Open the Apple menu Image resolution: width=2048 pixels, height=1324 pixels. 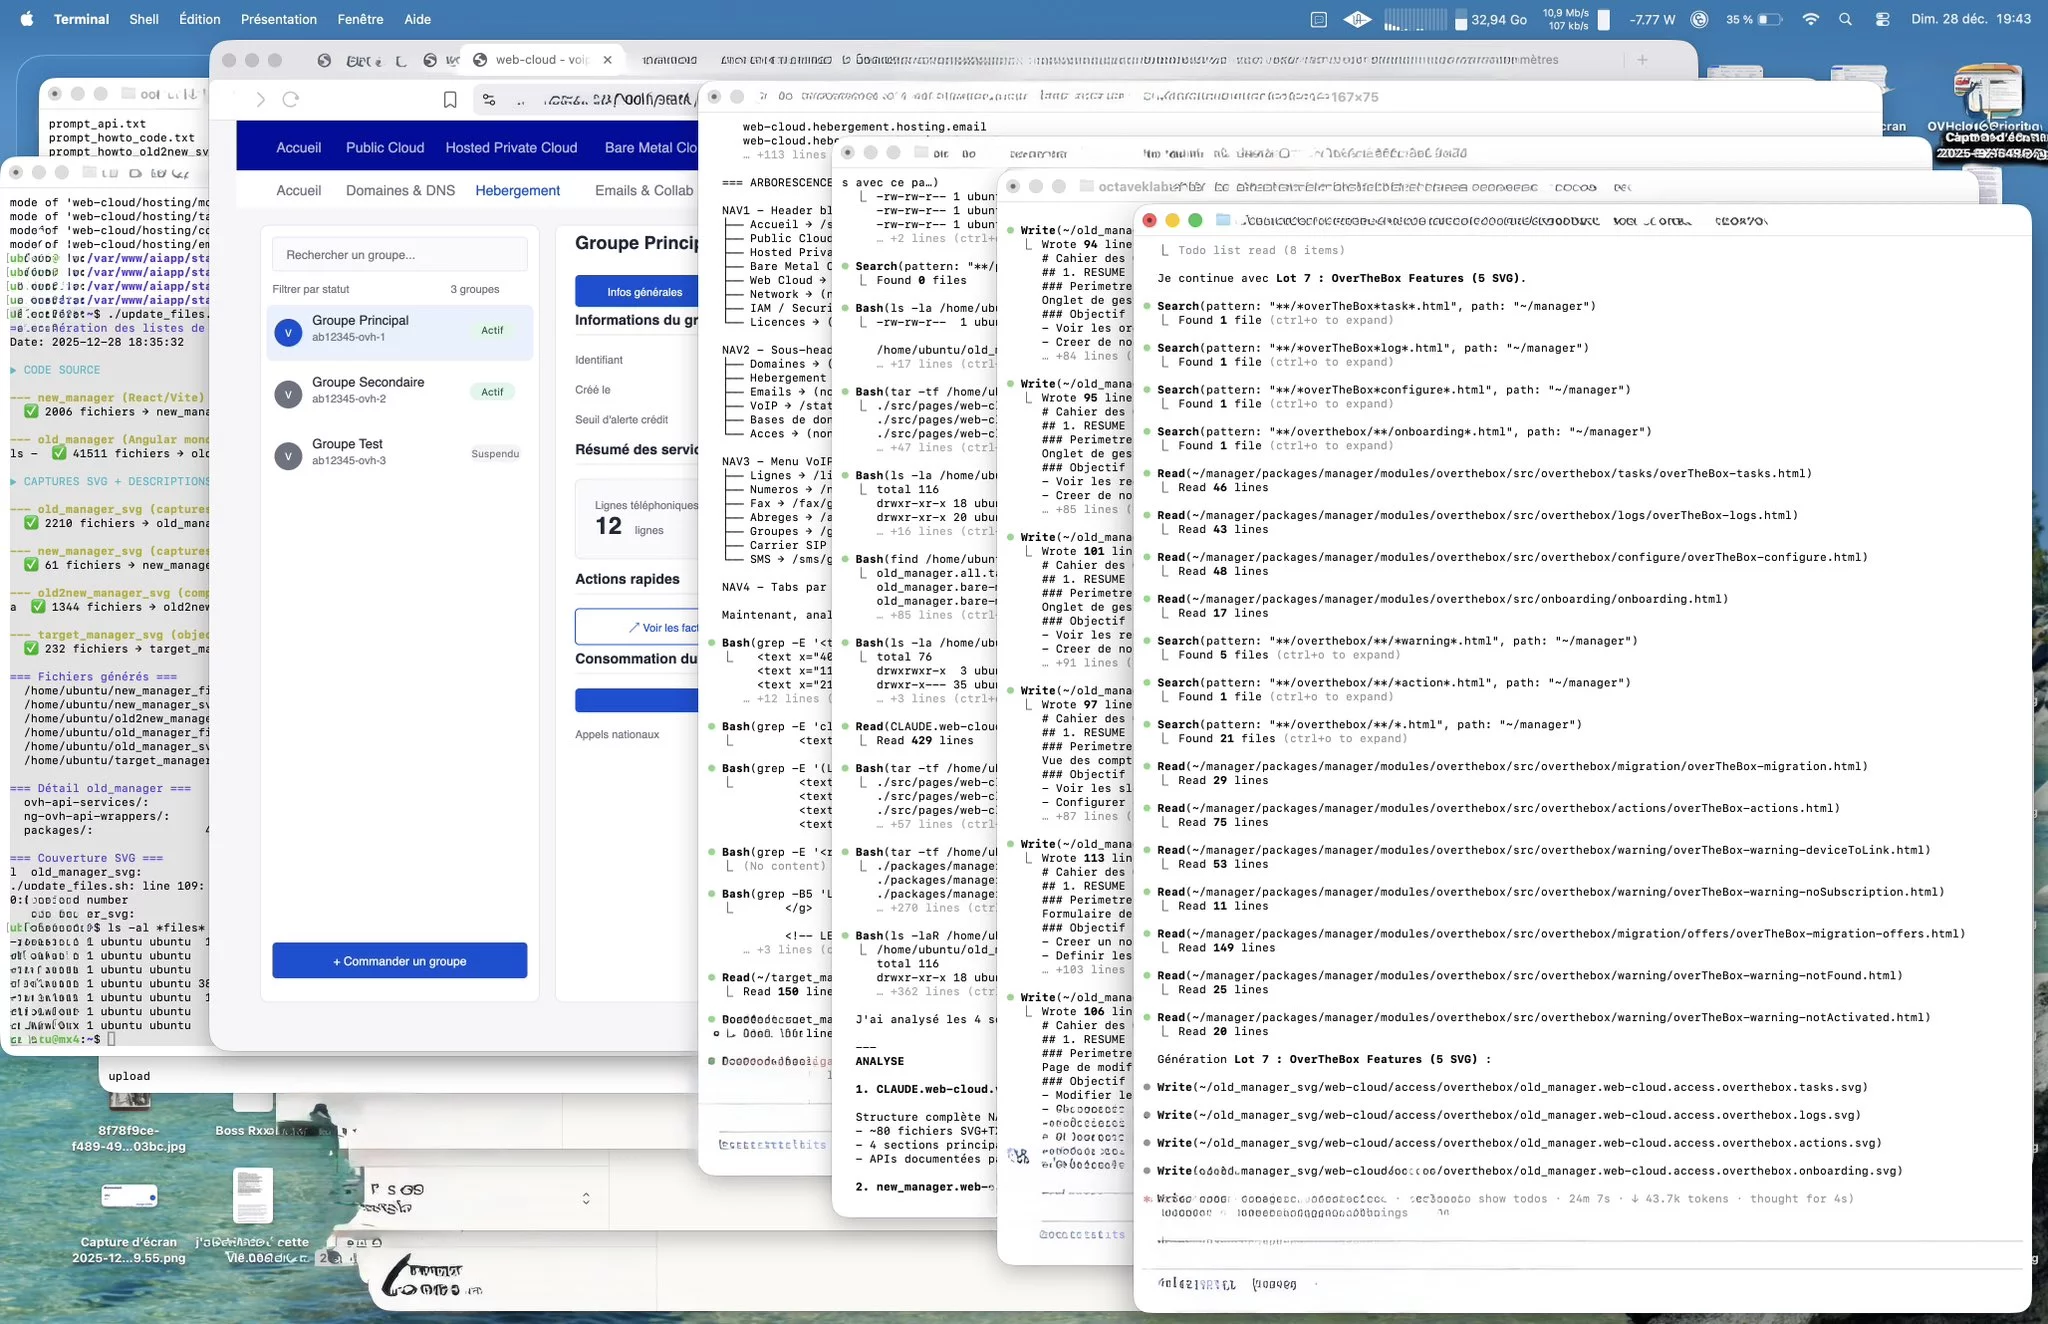click(27, 19)
